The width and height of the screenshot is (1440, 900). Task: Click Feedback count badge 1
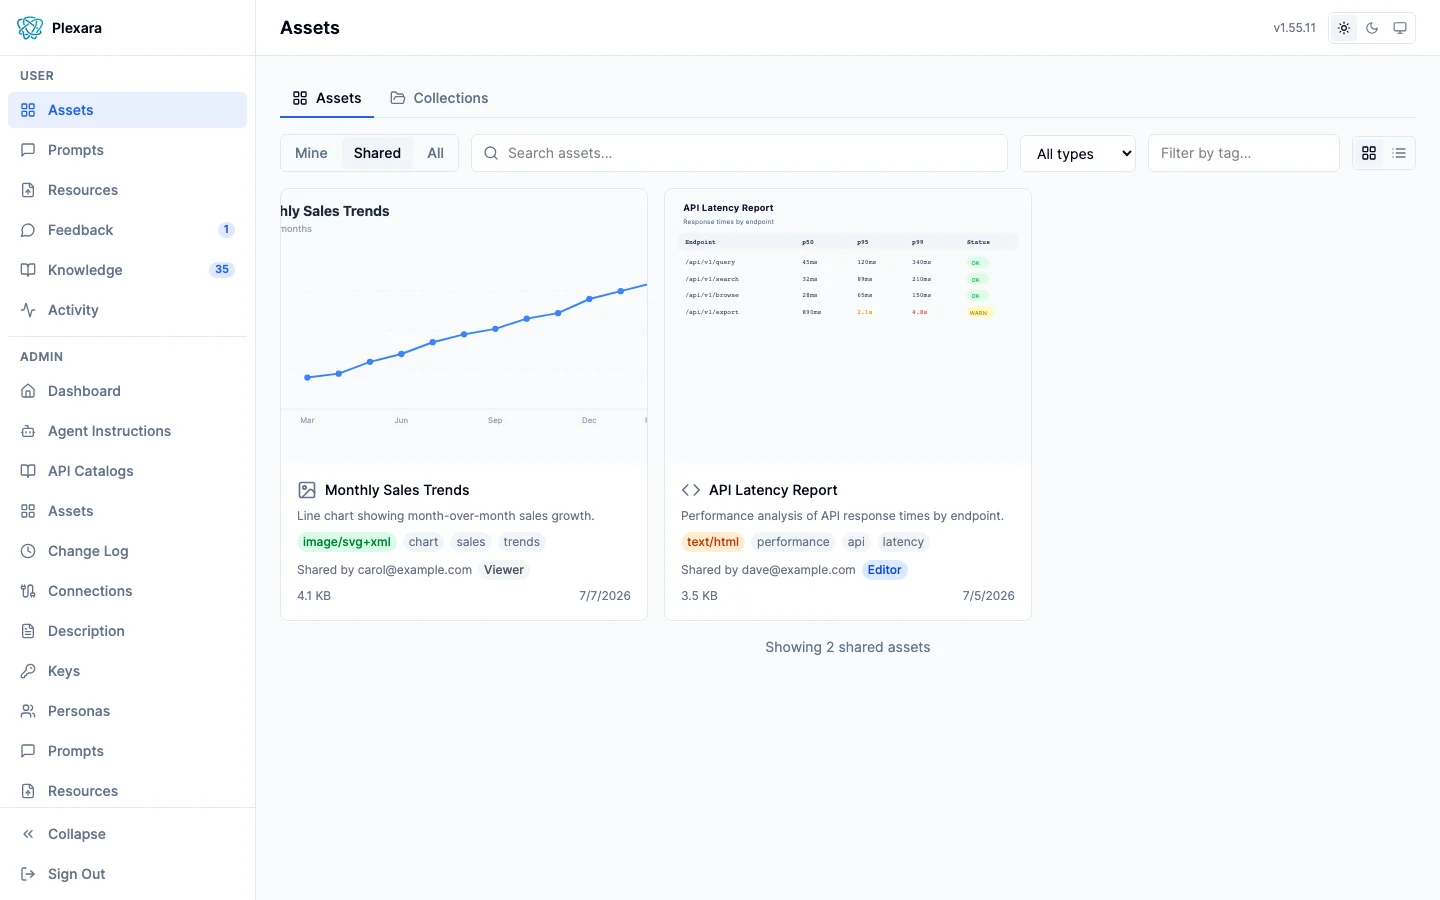227,230
